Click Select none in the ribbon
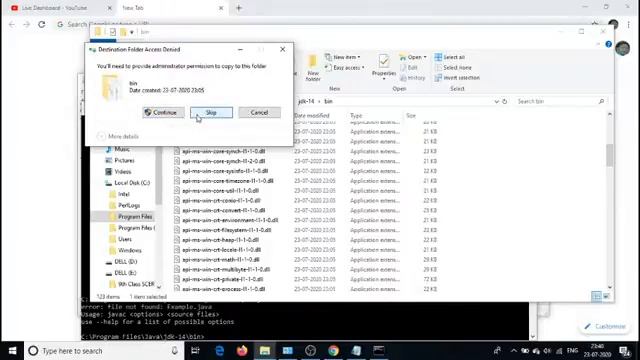 pos(453,68)
